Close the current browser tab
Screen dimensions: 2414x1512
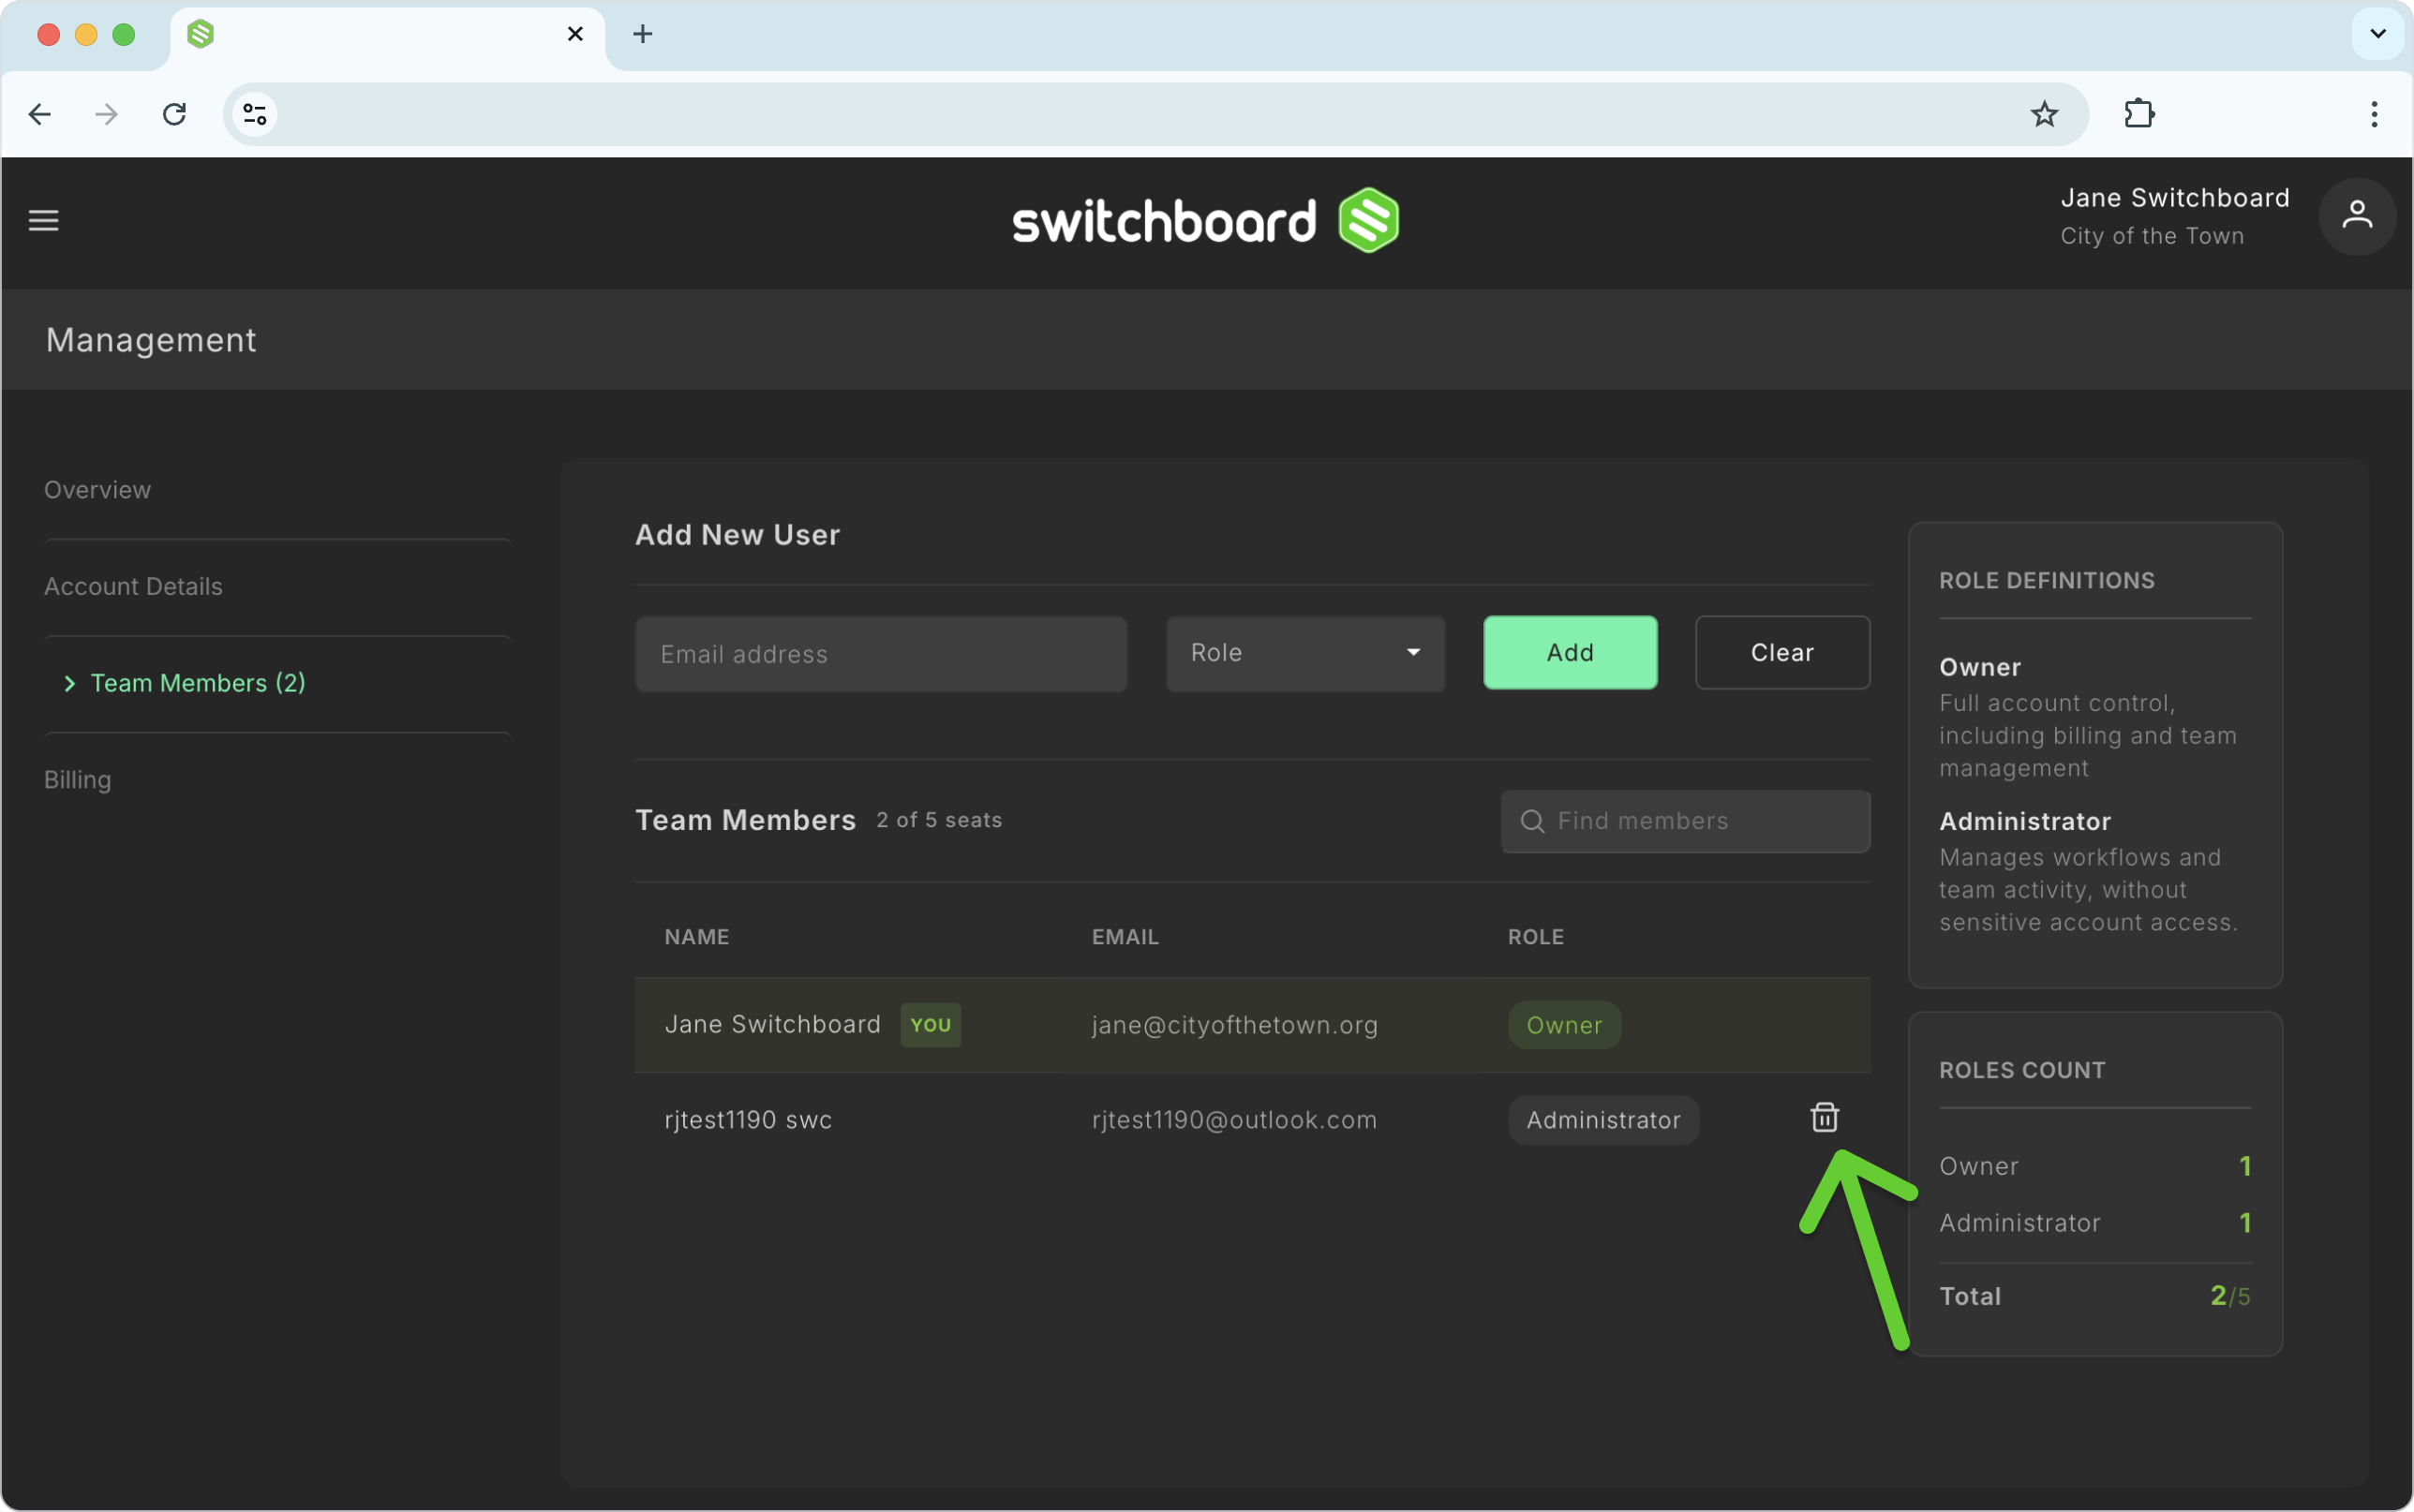(x=575, y=34)
